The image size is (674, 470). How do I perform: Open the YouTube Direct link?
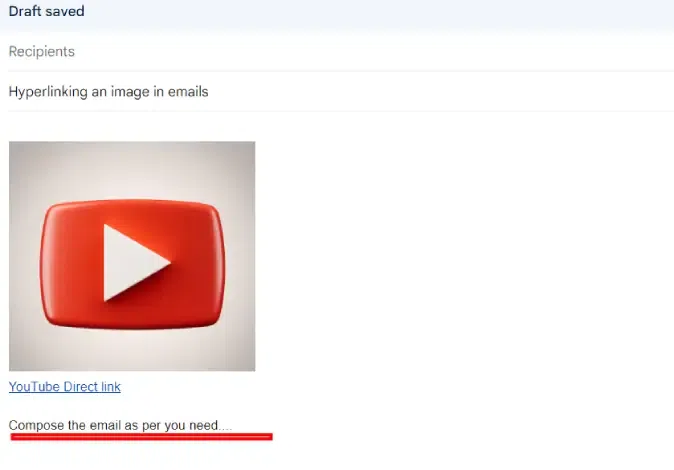[x=65, y=387]
